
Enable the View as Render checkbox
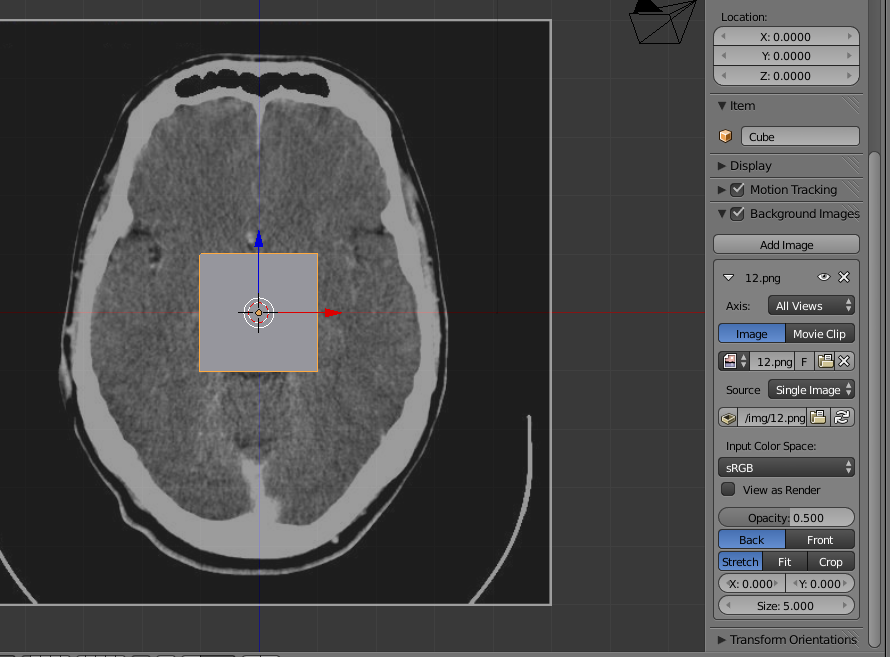(728, 489)
